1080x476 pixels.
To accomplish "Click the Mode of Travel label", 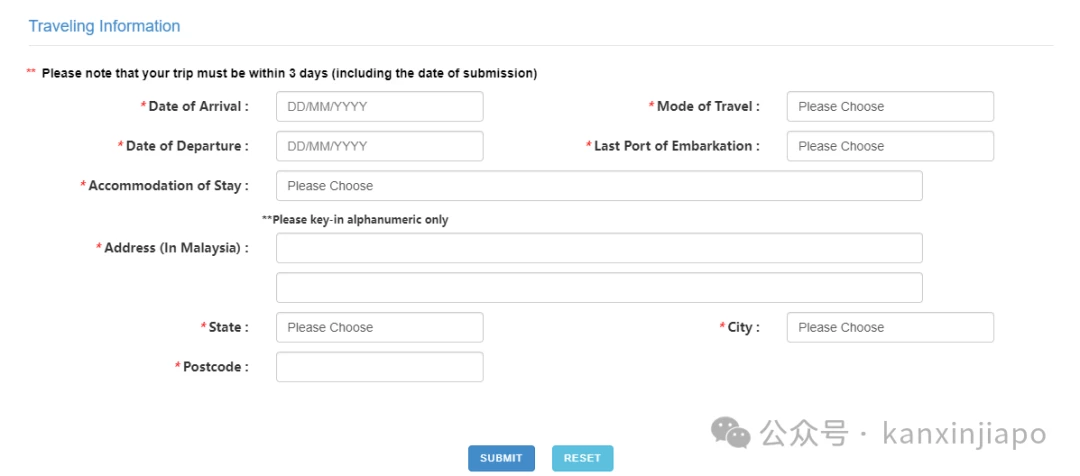I will click(x=705, y=107).
